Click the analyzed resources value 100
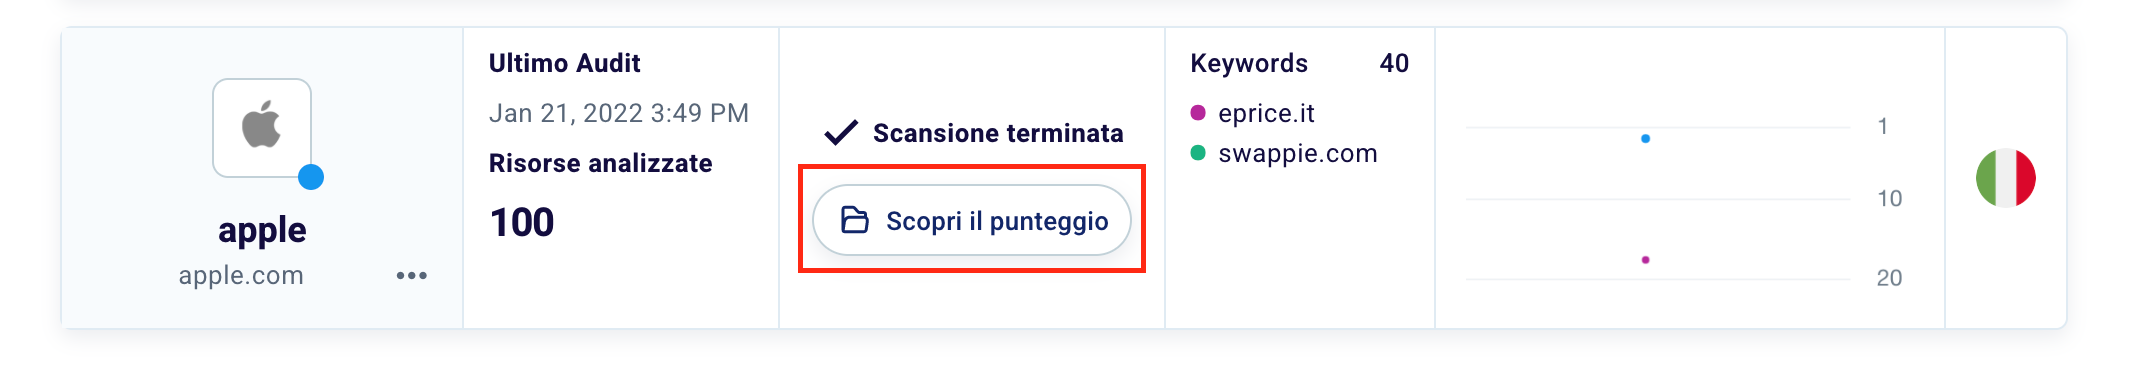Image resolution: width=2142 pixels, height=372 pixels. [x=522, y=222]
